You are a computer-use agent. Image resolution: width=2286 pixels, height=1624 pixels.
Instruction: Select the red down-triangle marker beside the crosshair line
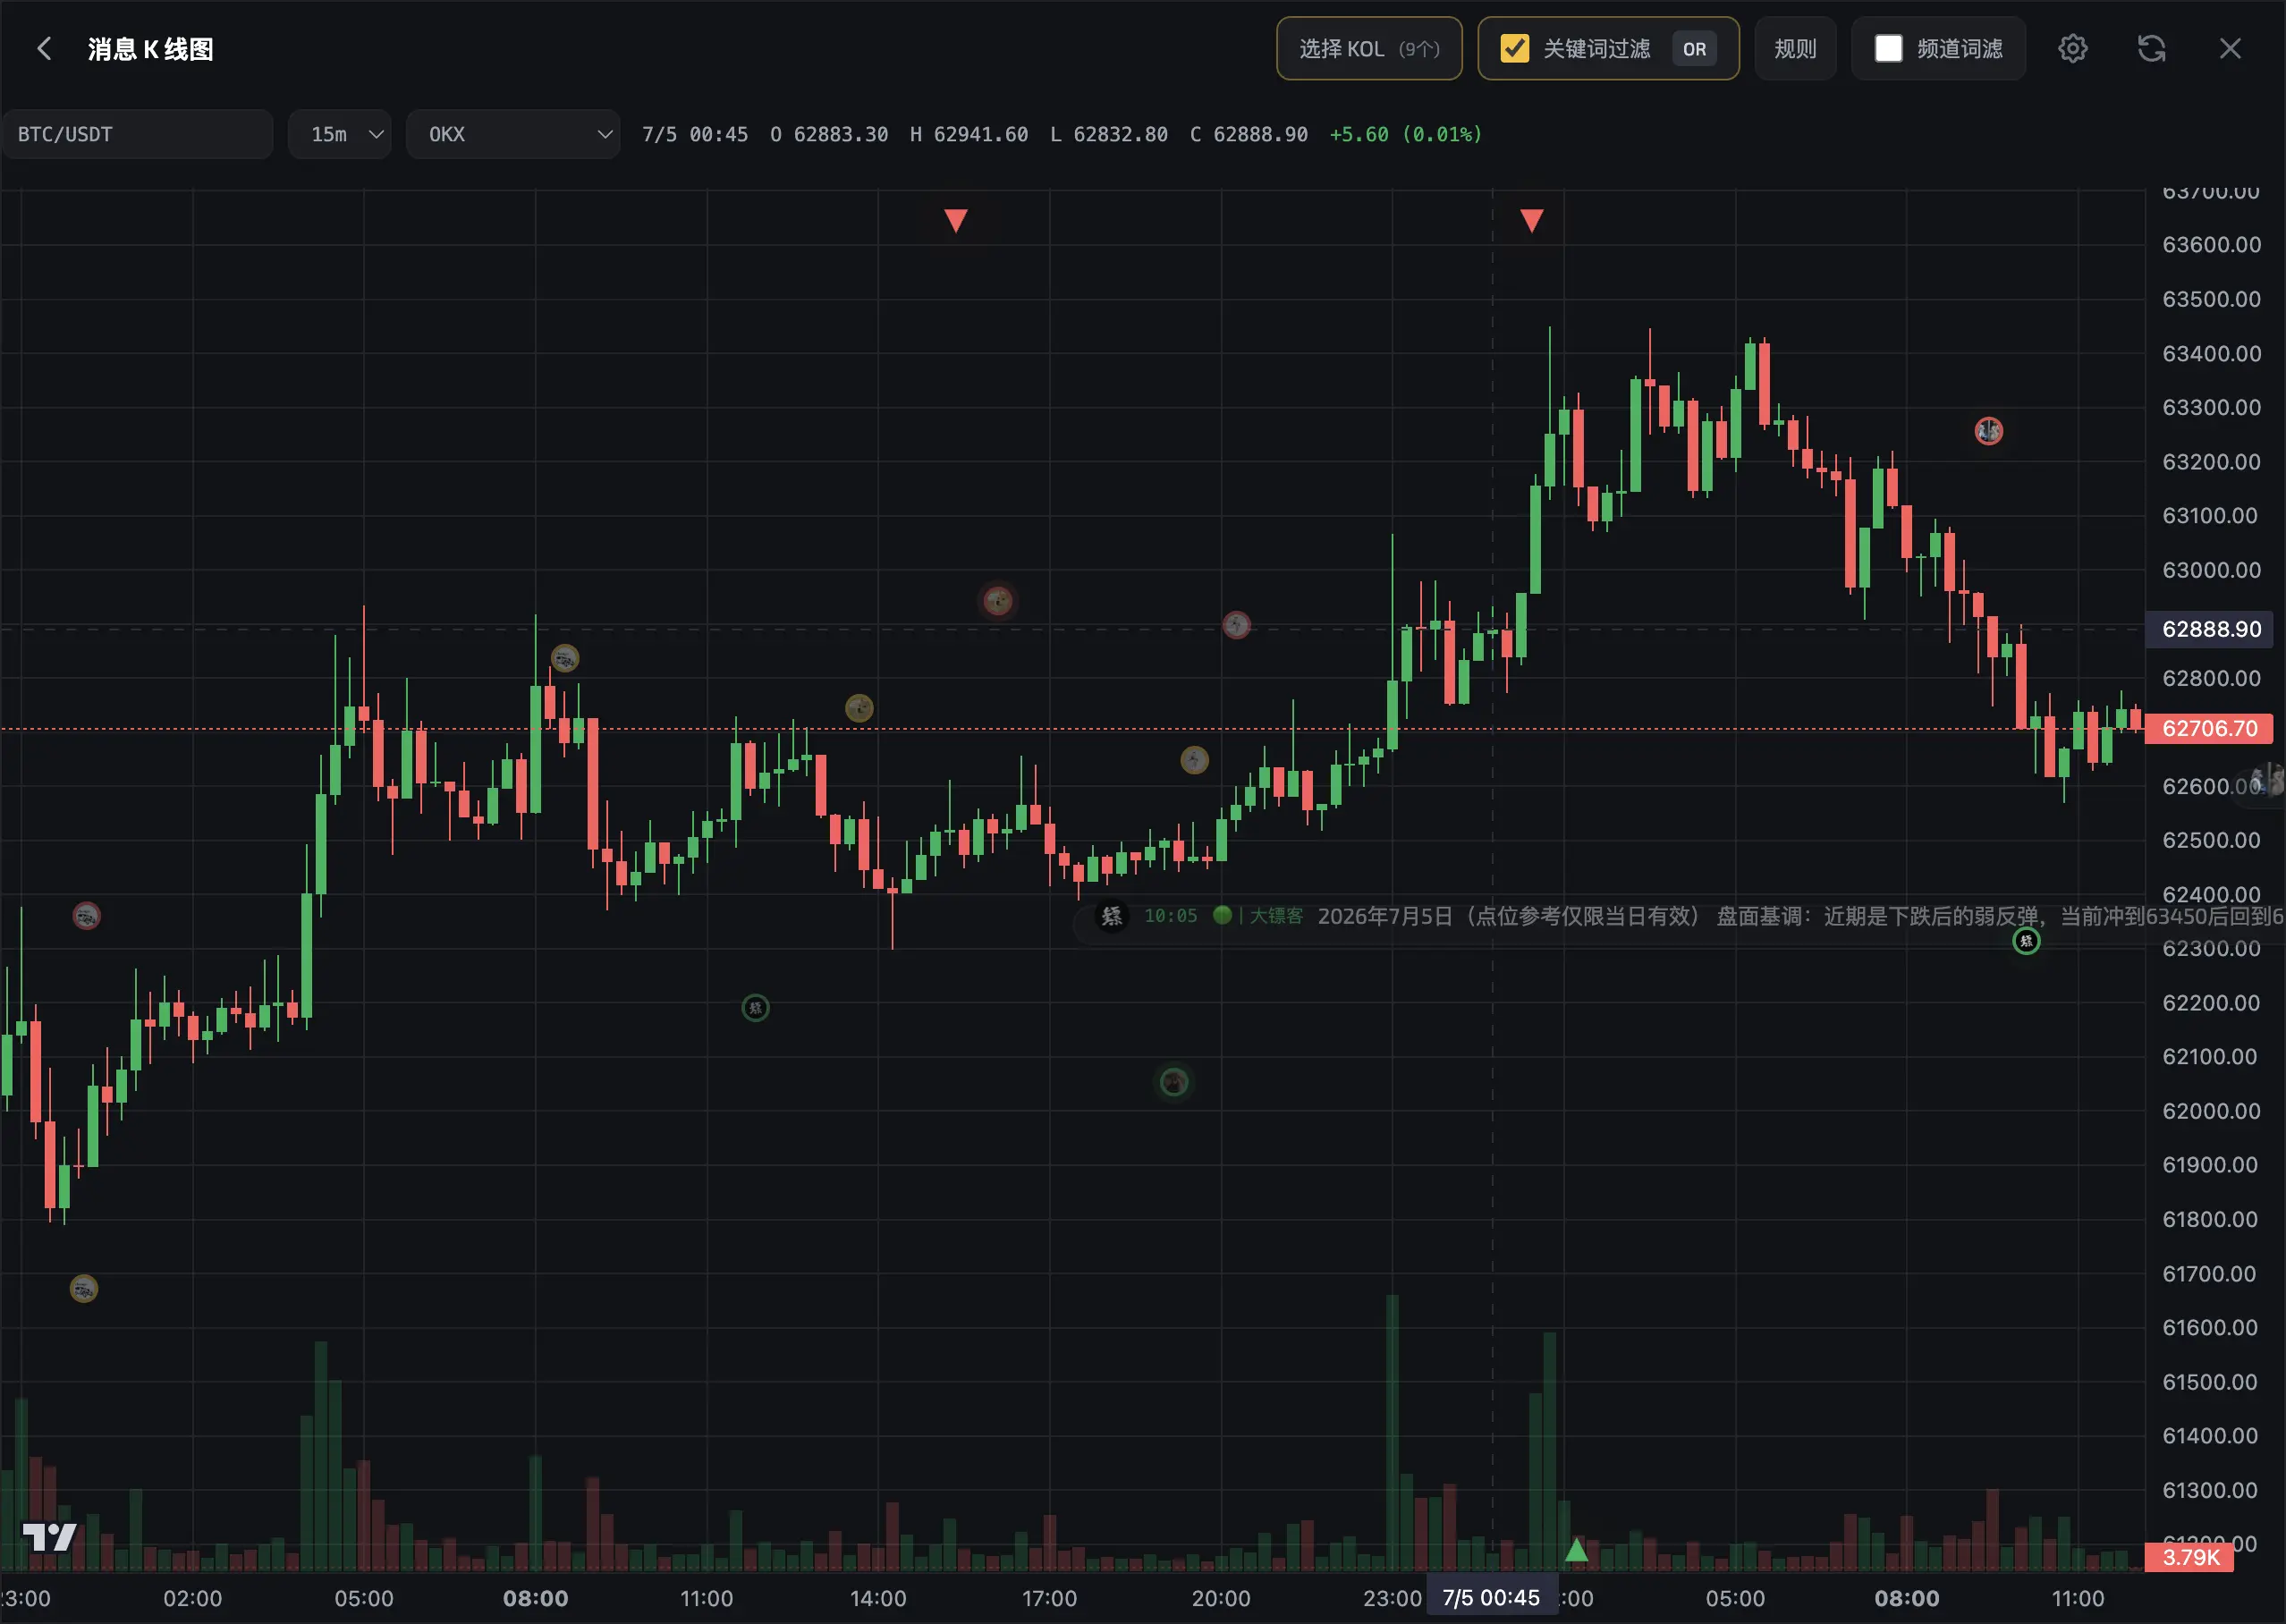pyautogui.click(x=1532, y=221)
